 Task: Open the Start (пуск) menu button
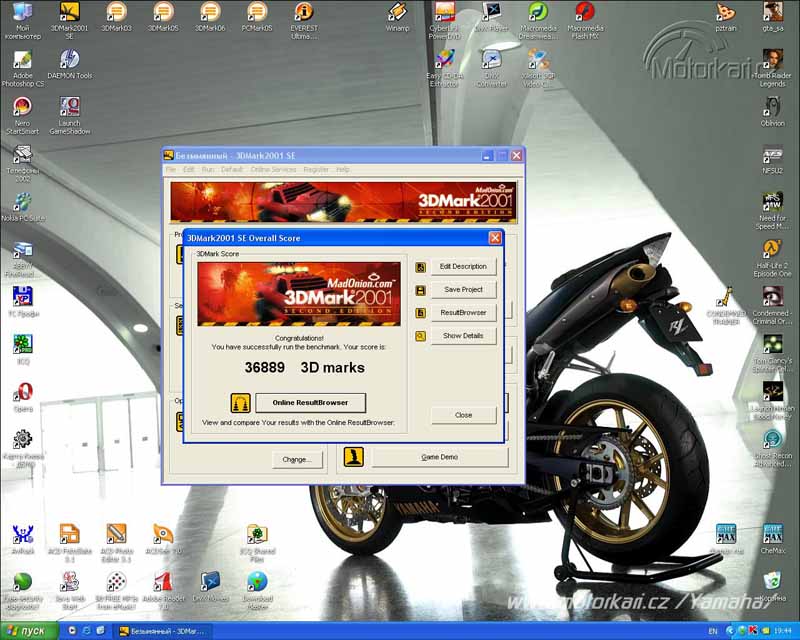click(28, 631)
